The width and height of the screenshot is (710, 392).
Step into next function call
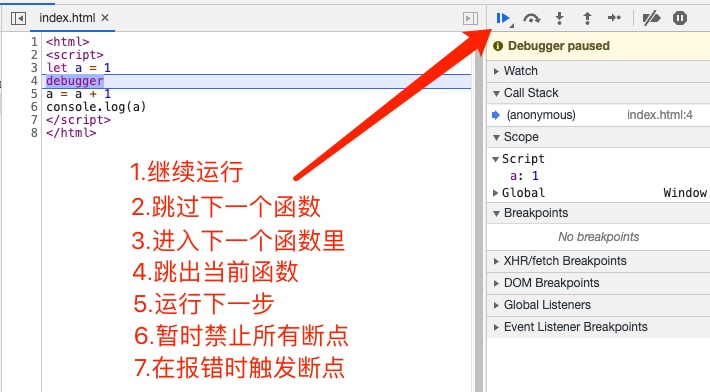560,18
